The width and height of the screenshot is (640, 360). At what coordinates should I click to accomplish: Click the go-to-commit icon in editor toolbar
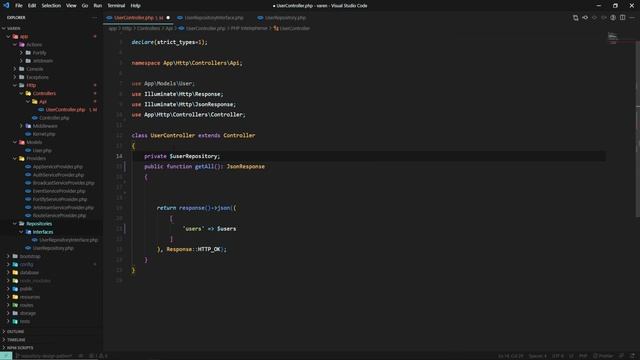(585, 18)
